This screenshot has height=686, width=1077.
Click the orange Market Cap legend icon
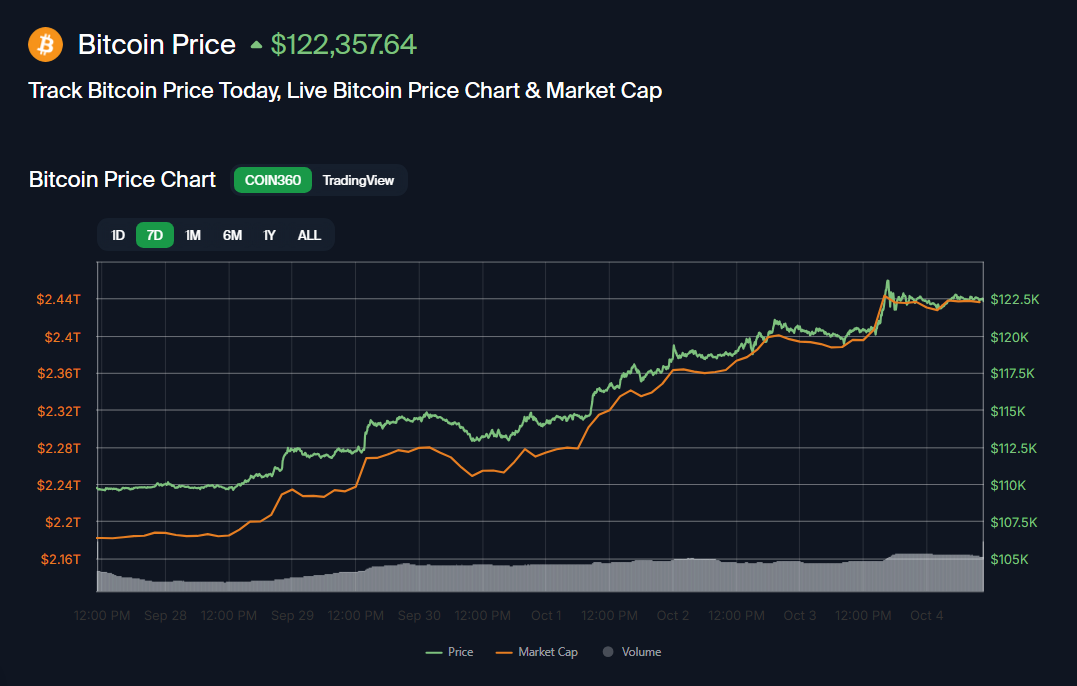point(503,652)
